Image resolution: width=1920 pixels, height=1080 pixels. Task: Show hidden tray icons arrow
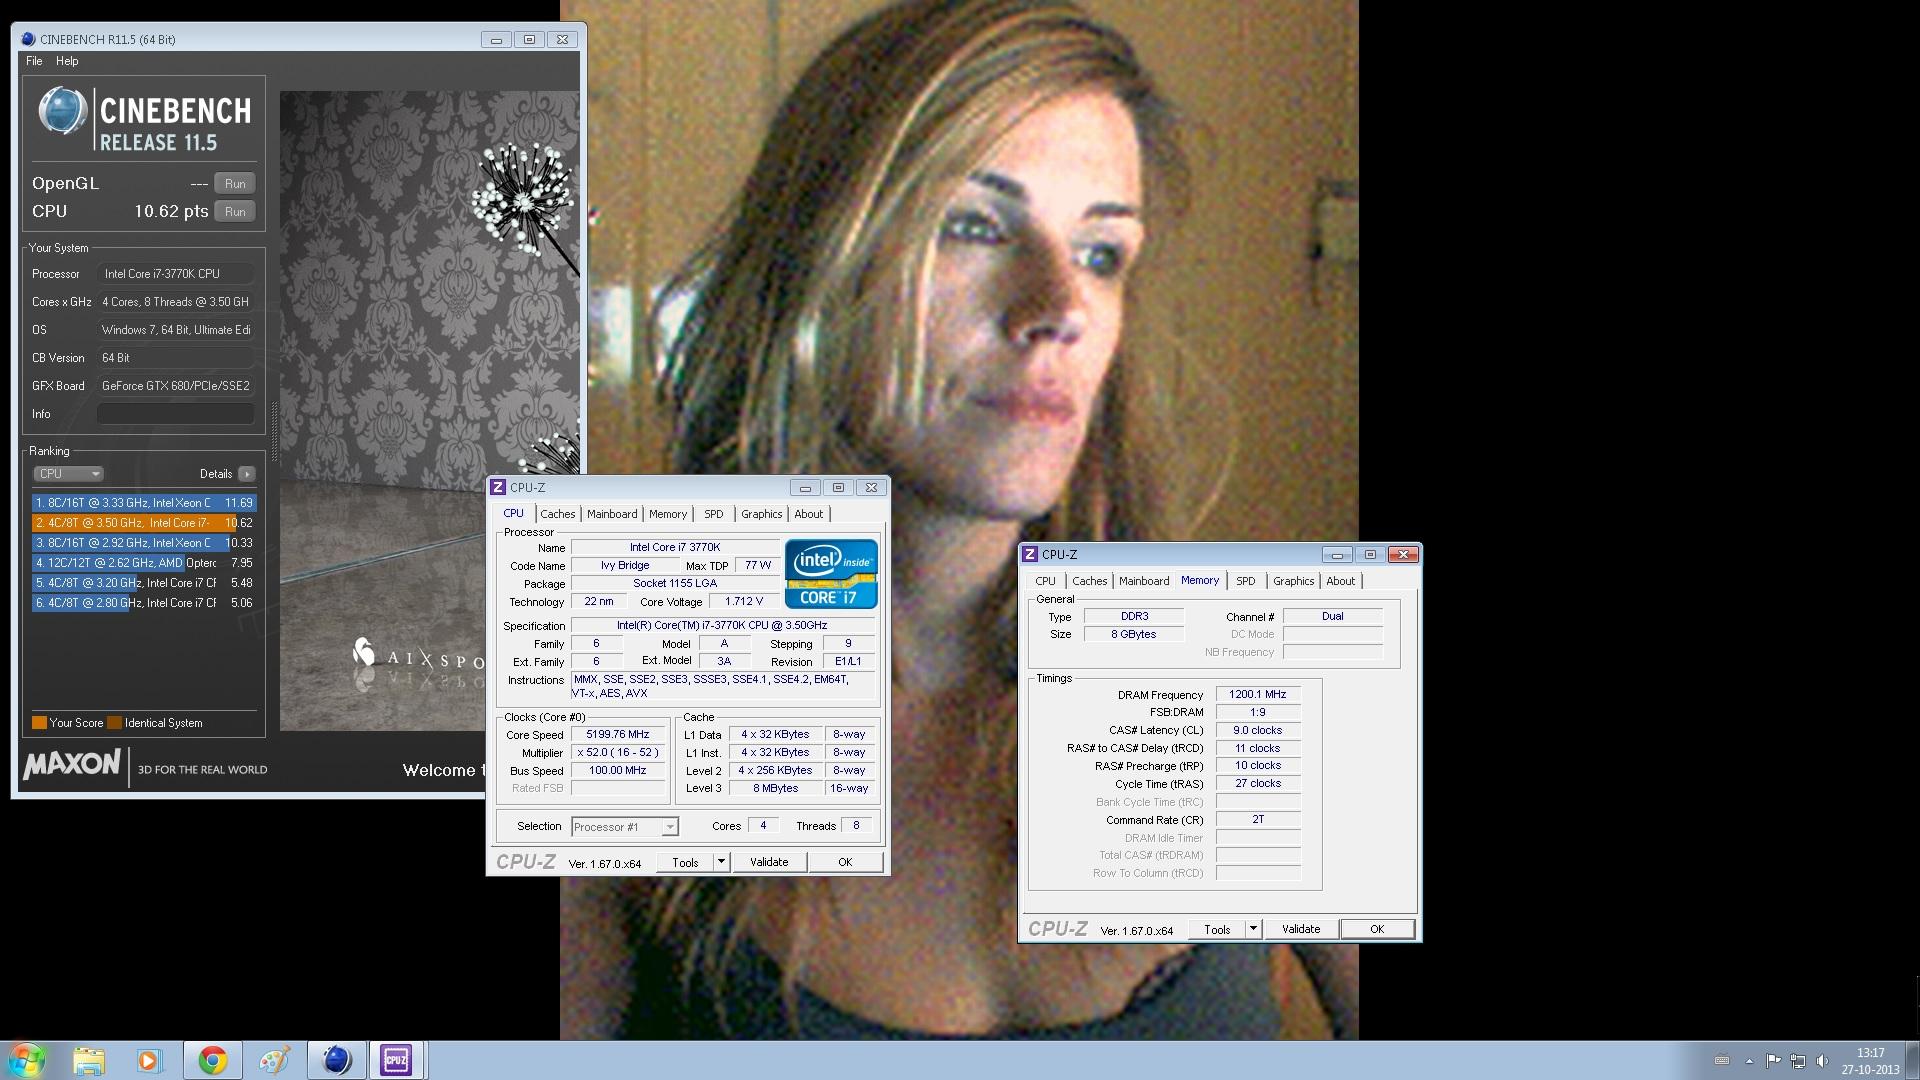[x=1749, y=1061]
